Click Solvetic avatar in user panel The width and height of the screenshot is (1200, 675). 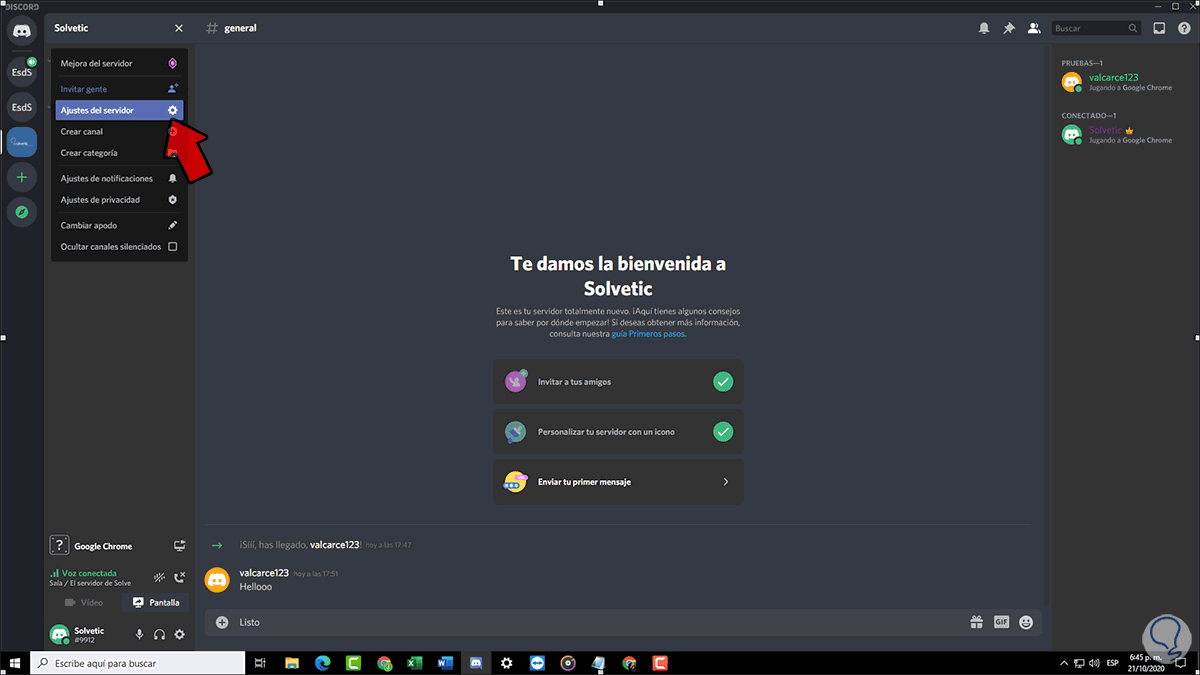tap(60, 634)
